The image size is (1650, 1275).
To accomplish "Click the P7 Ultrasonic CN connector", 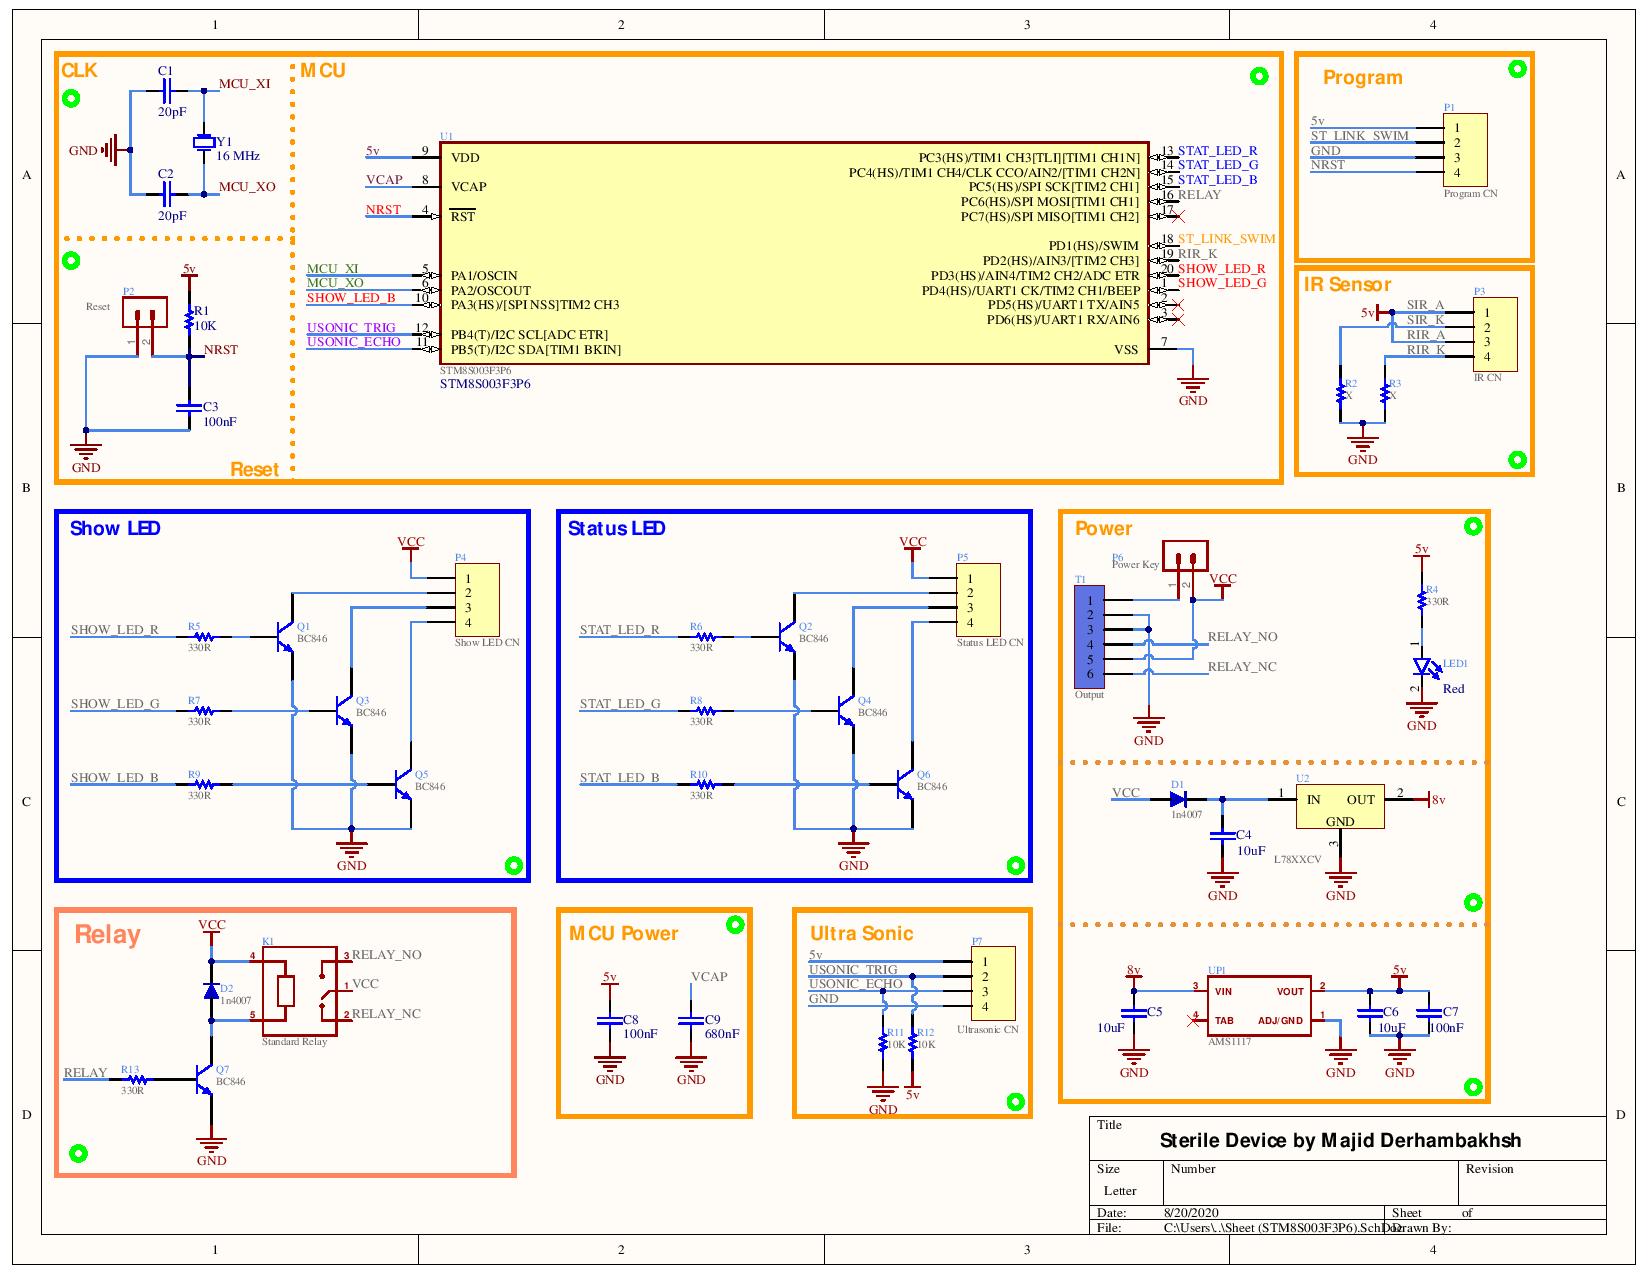I will pyautogui.click(x=994, y=985).
